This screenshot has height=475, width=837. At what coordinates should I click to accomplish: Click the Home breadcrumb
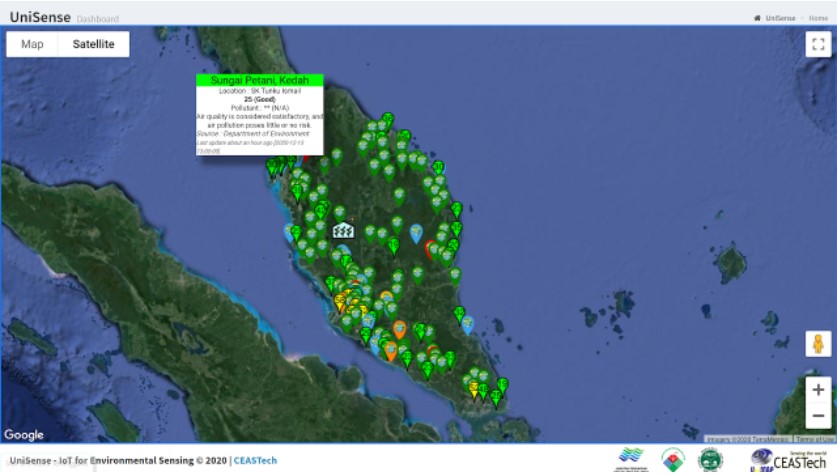(818, 18)
